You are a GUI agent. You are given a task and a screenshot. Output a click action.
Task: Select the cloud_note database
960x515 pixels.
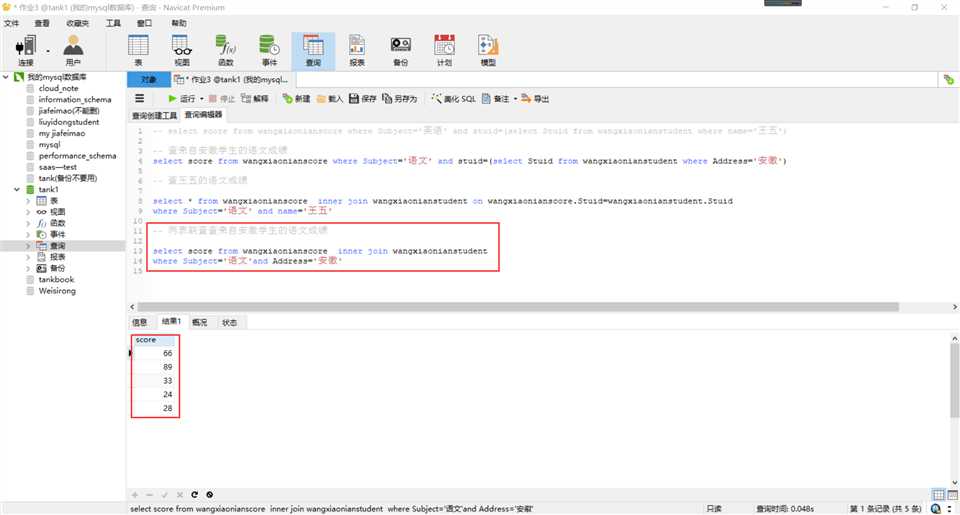point(58,88)
